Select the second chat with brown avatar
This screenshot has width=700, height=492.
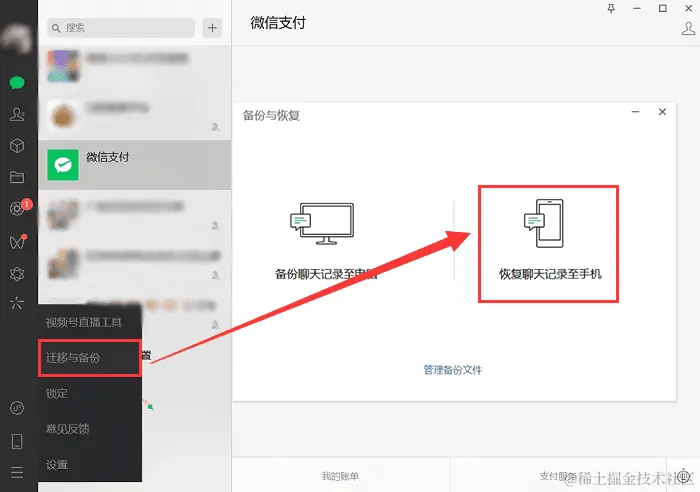pyautogui.click(x=135, y=115)
